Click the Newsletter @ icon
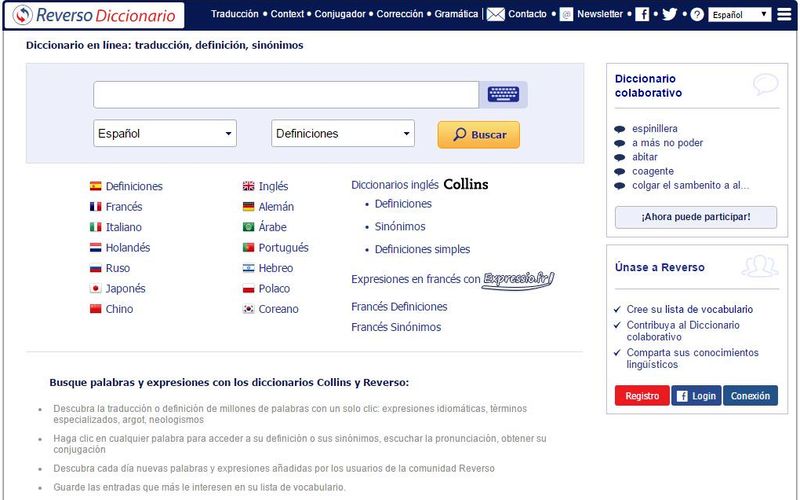The height and width of the screenshot is (500, 800). click(566, 15)
